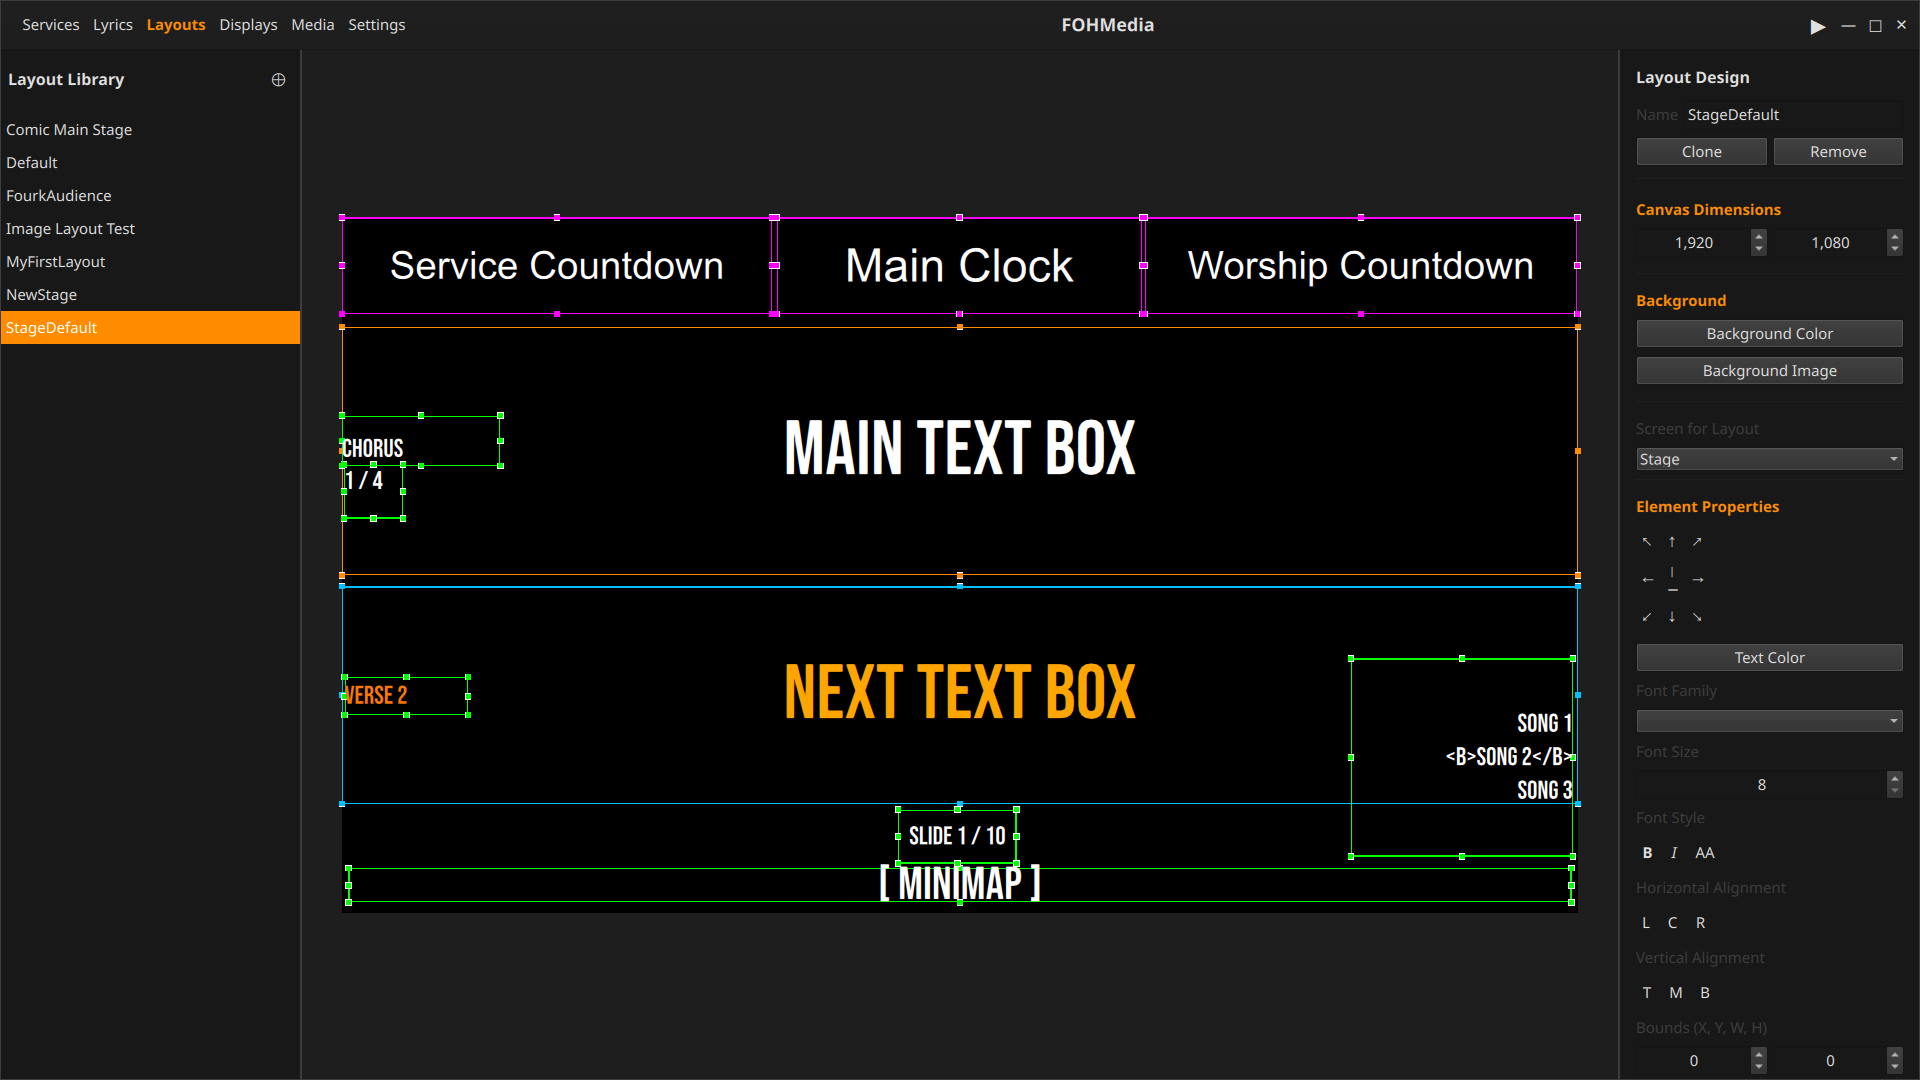Viewport: 1920px width, 1080px height.
Task: Align element to top with up arrow
Action: tap(1672, 542)
